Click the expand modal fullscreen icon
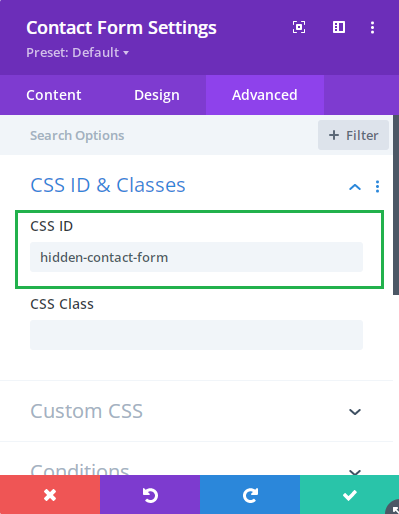 (x=299, y=27)
